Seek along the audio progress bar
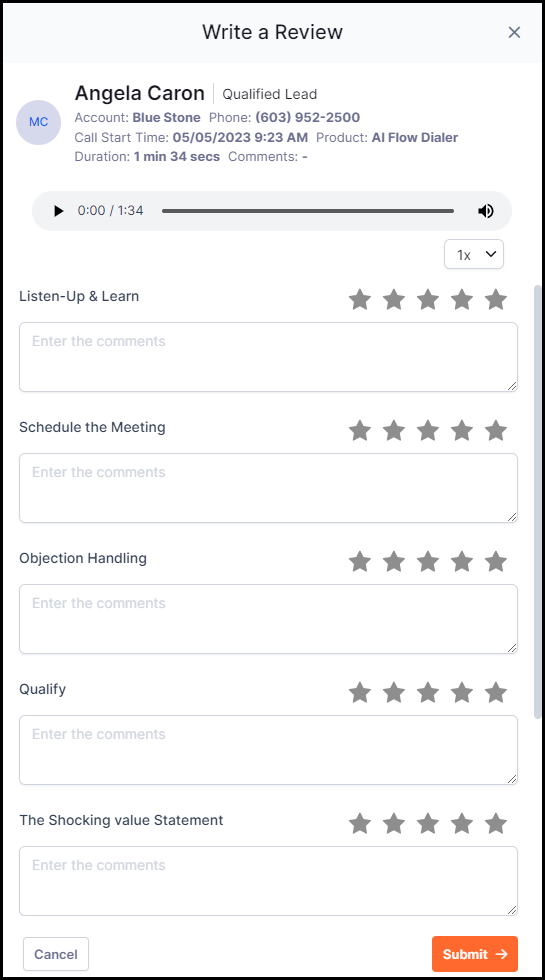 click(x=308, y=211)
